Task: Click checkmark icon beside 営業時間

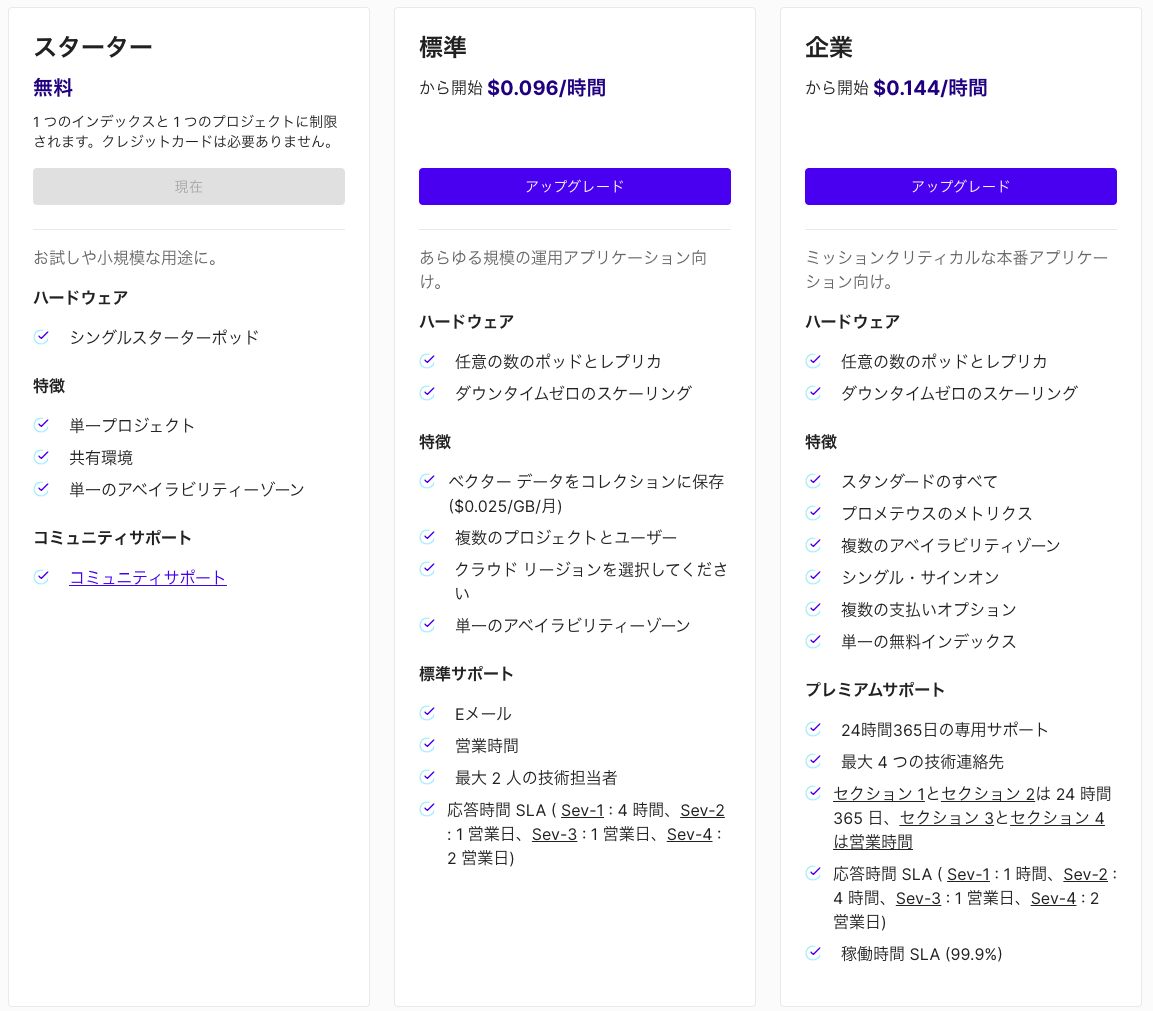Action: [428, 745]
